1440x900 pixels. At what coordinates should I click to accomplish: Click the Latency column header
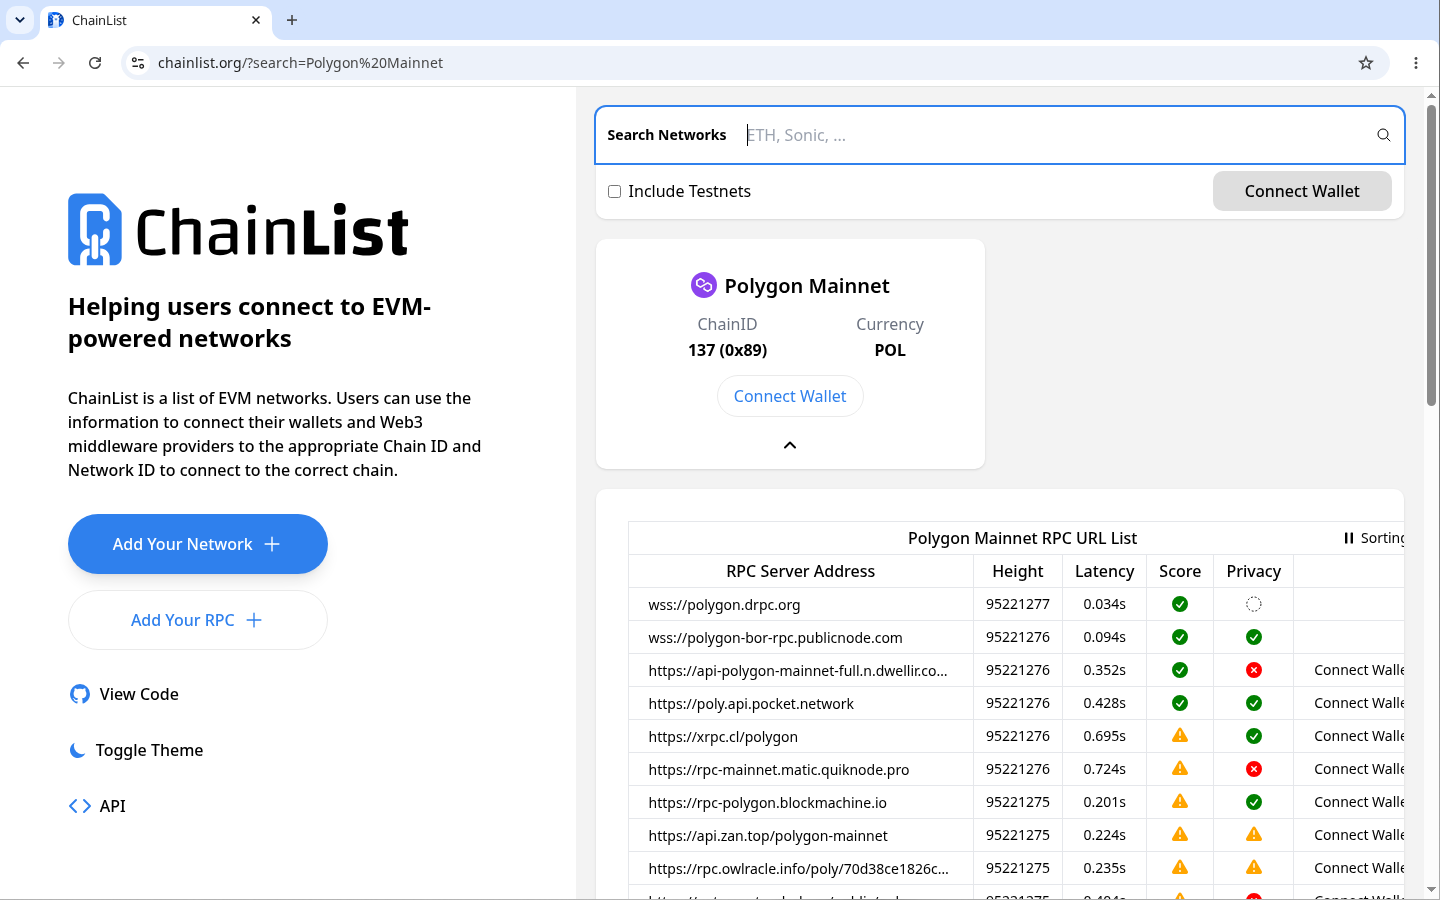tap(1105, 571)
